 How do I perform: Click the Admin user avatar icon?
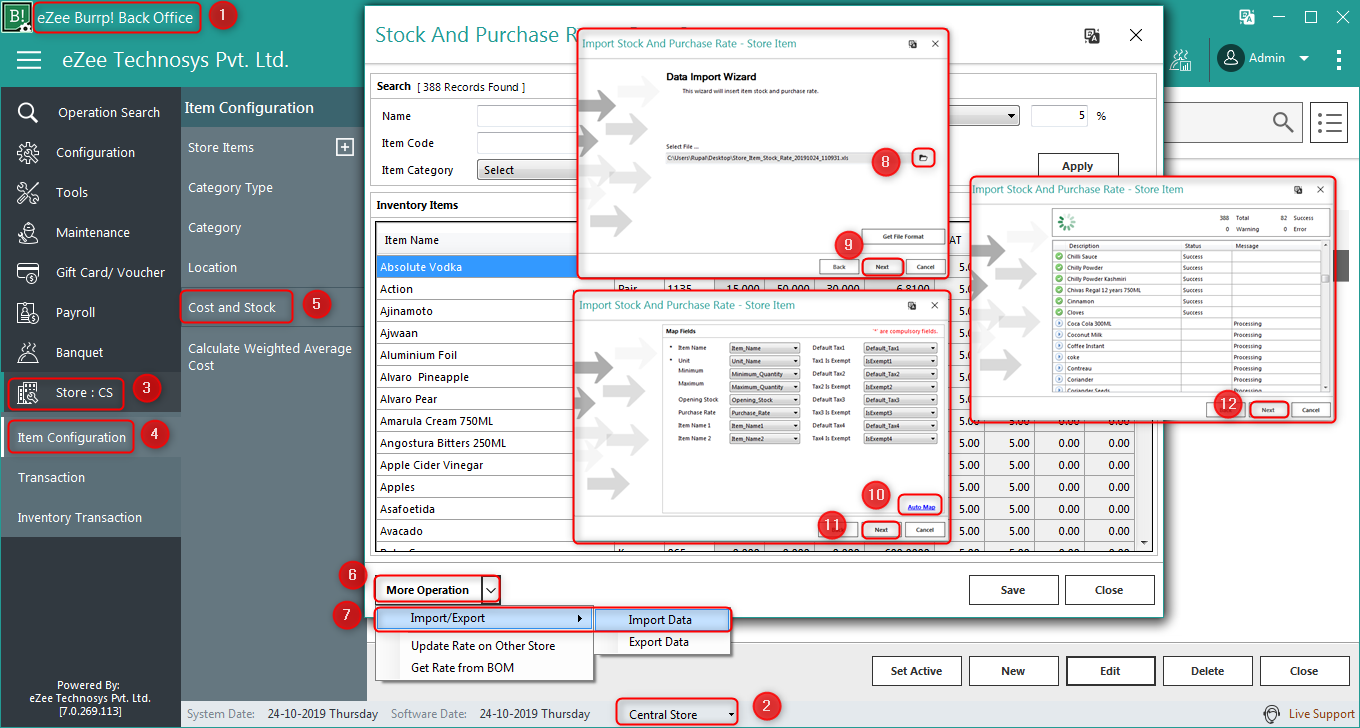(x=1230, y=59)
